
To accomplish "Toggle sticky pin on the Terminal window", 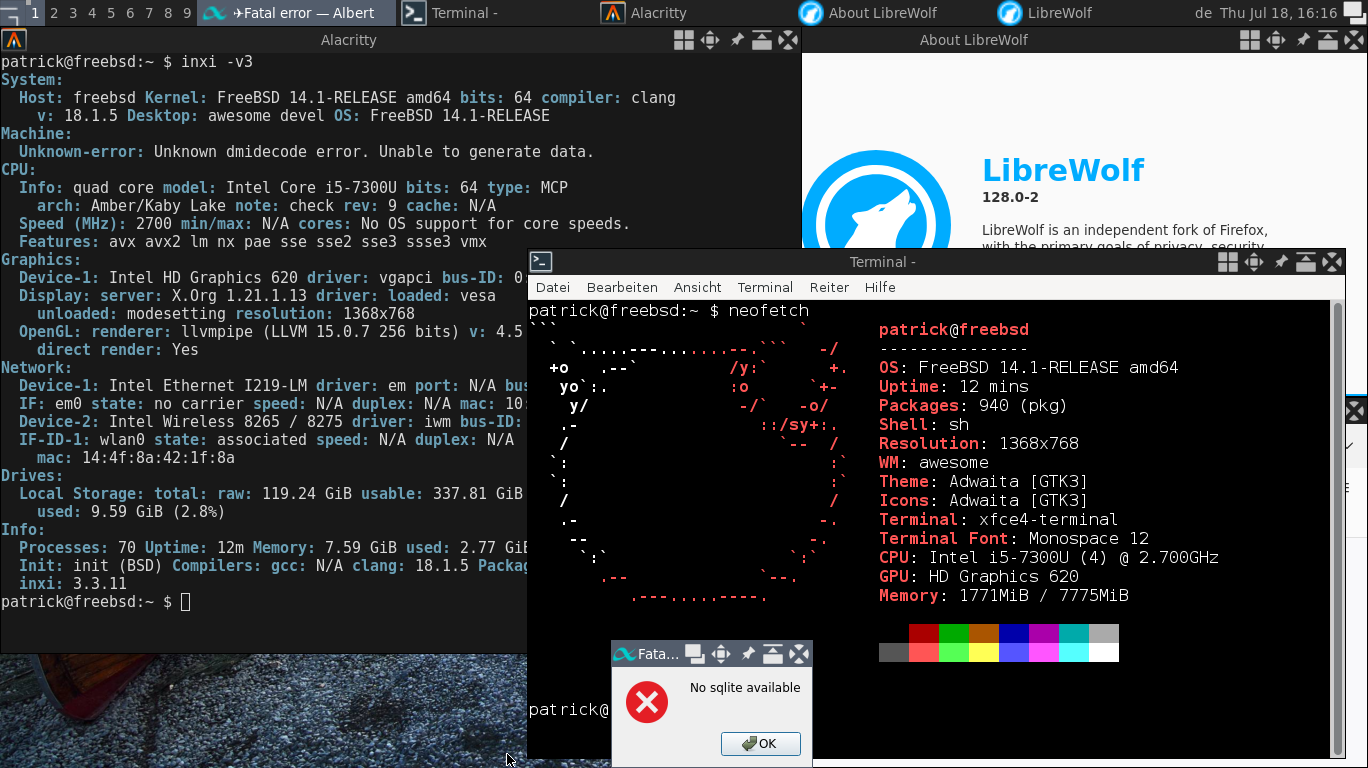I will click(x=1280, y=262).
